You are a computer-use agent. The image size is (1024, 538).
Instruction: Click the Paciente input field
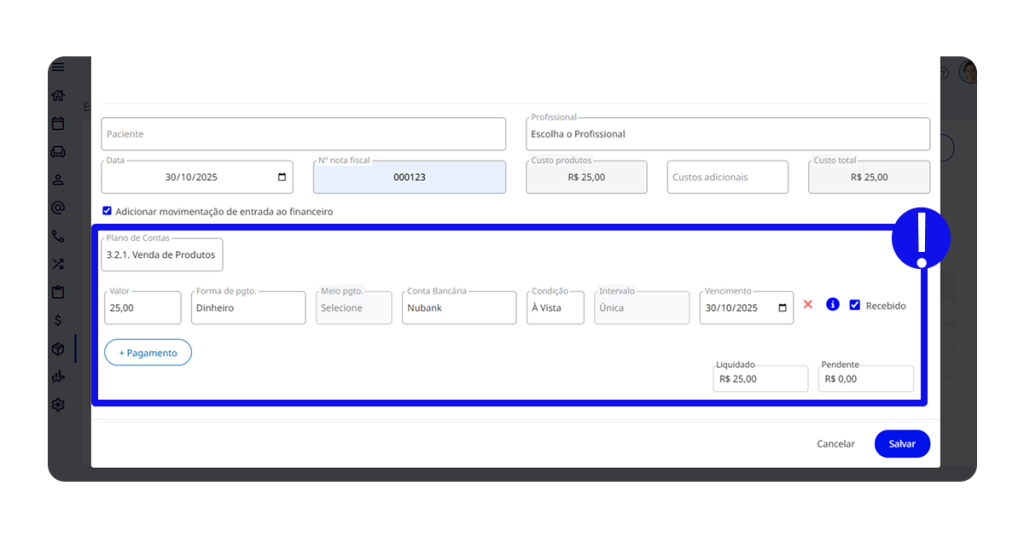[303, 134]
